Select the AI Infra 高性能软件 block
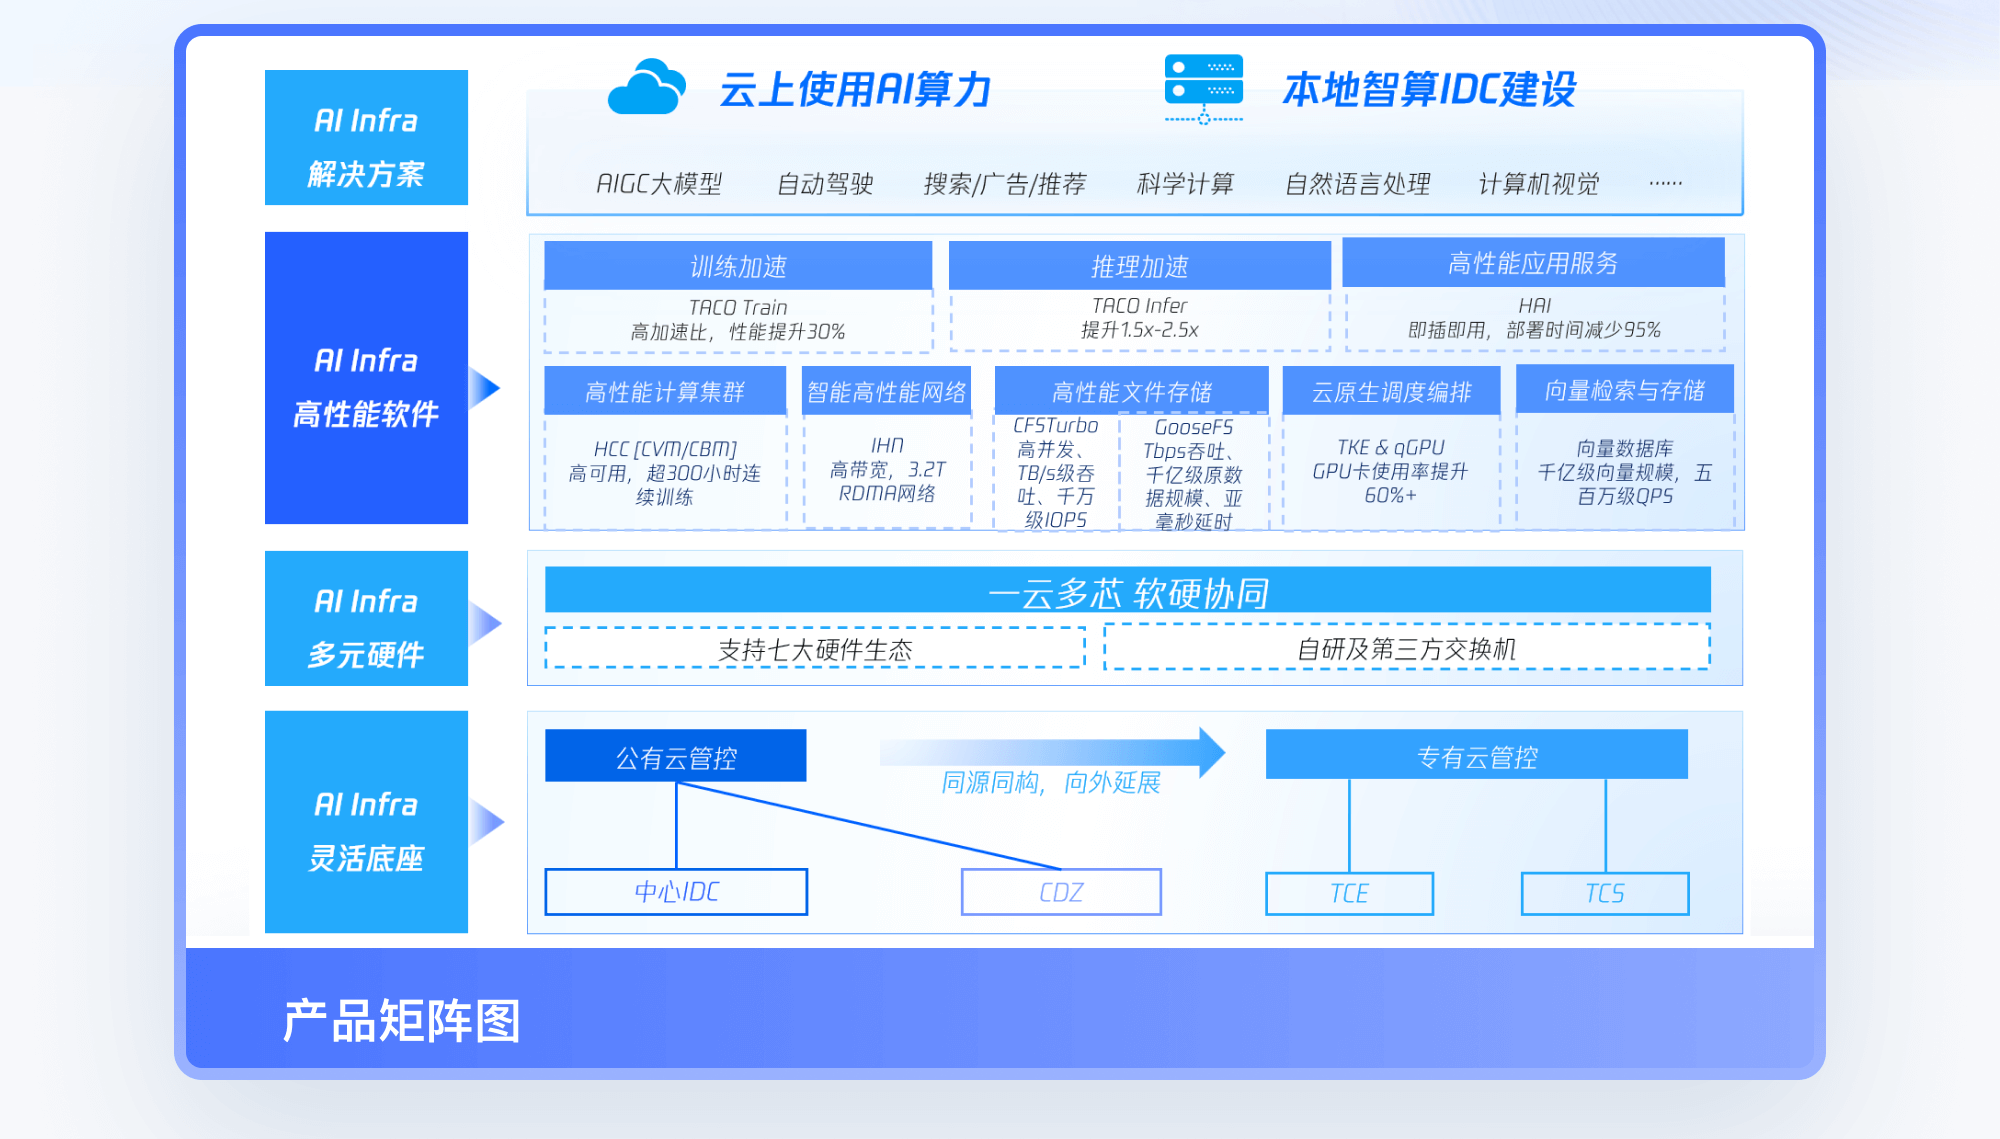Image resolution: width=2000 pixels, height=1139 pixels. click(366, 378)
